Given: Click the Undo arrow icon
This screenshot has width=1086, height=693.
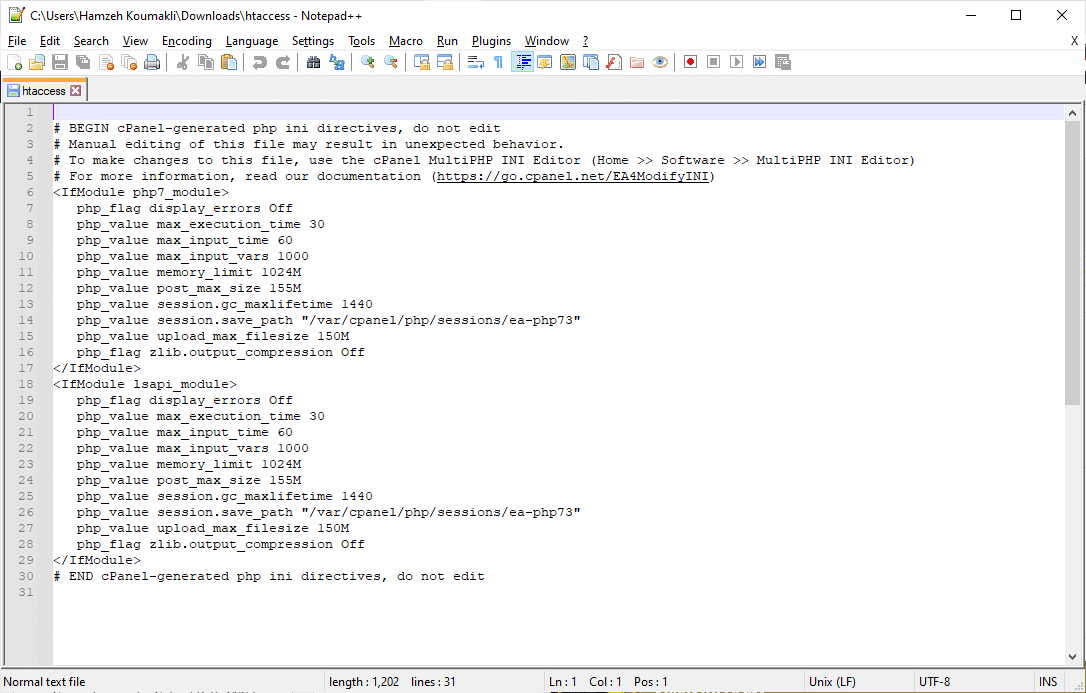Looking at the screenshot, I should pyautogui.click(x=259, y=63).
